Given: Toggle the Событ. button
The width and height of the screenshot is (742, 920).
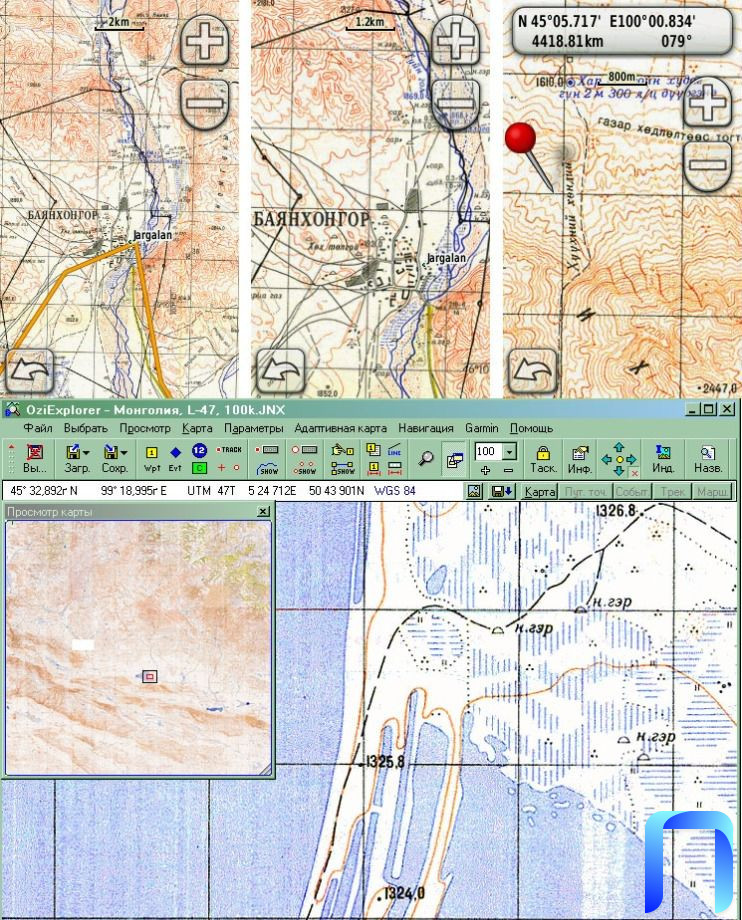Looking at the screenshot, I should click(632, 491).
